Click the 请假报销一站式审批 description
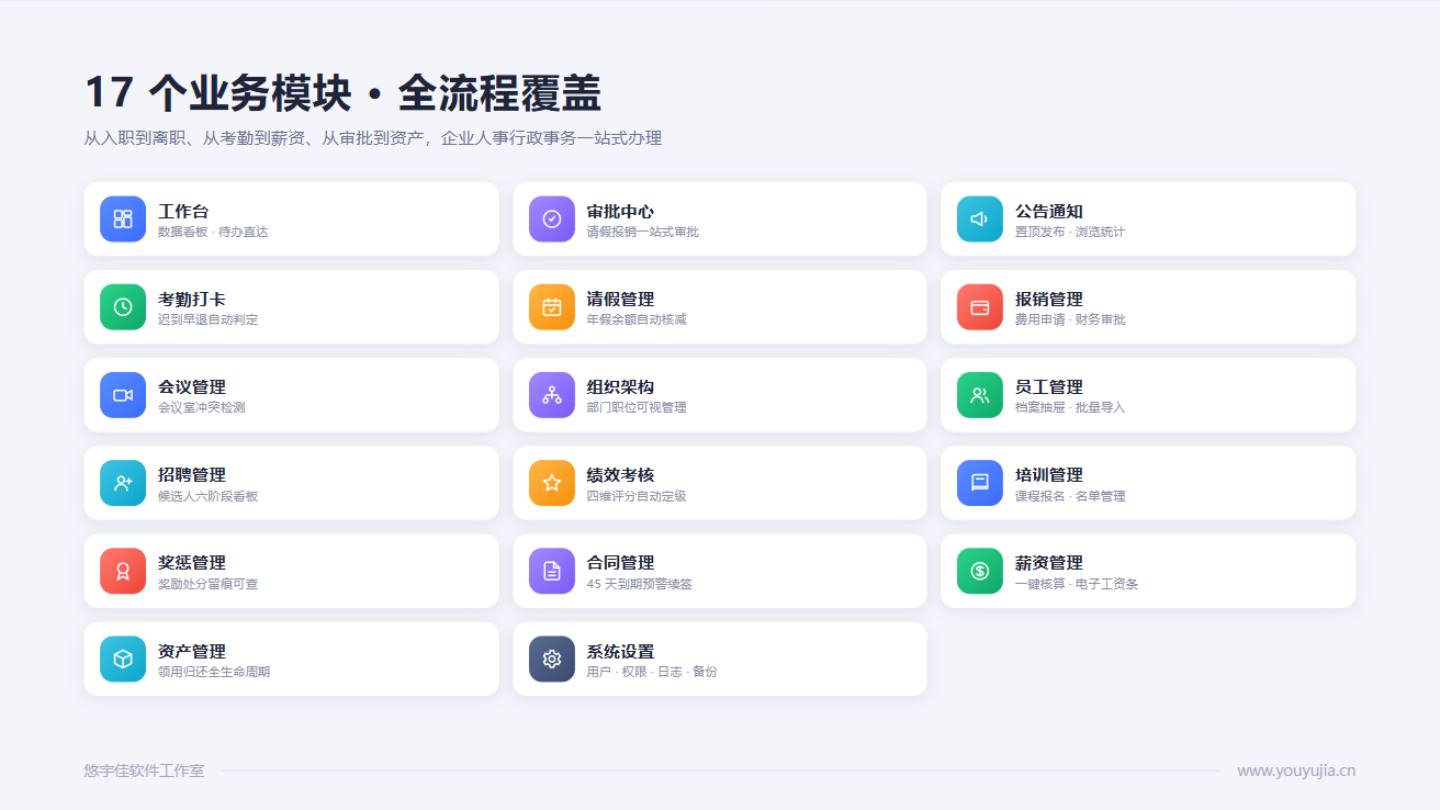The width and height of the screenshot is (1440, 810). (643, 232)
